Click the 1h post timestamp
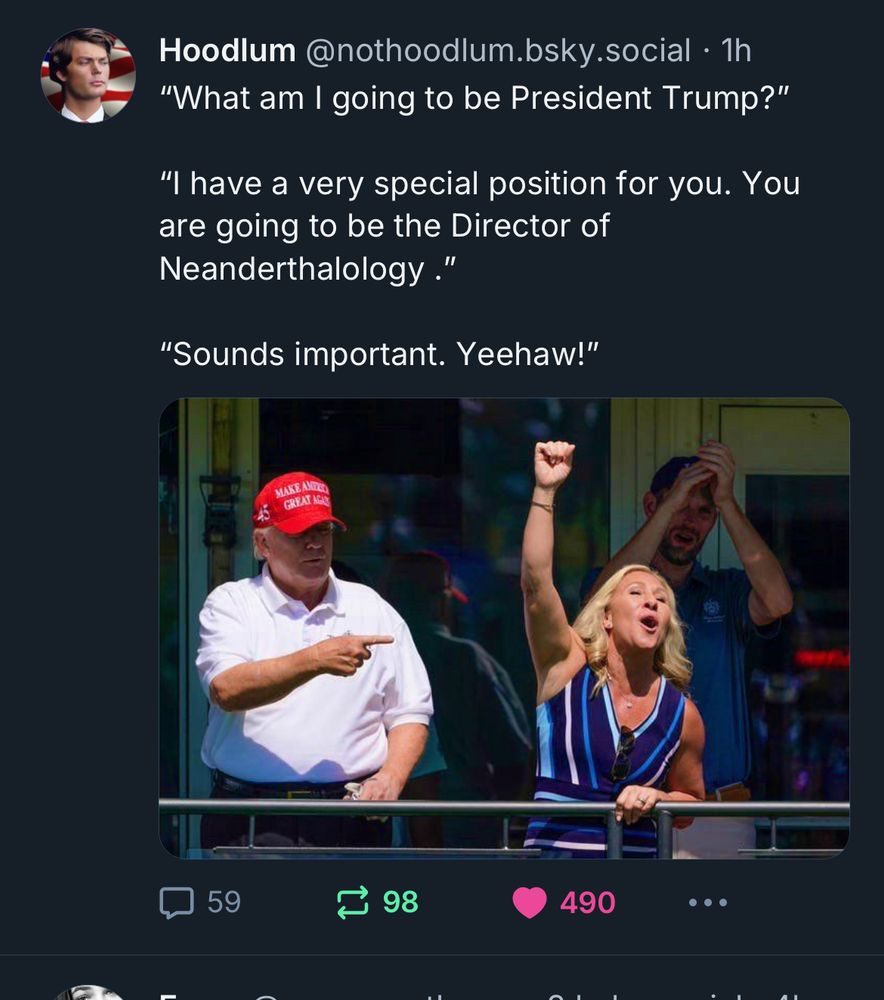884x1000 pixels. pyautogui.click(x=736, y=50)
